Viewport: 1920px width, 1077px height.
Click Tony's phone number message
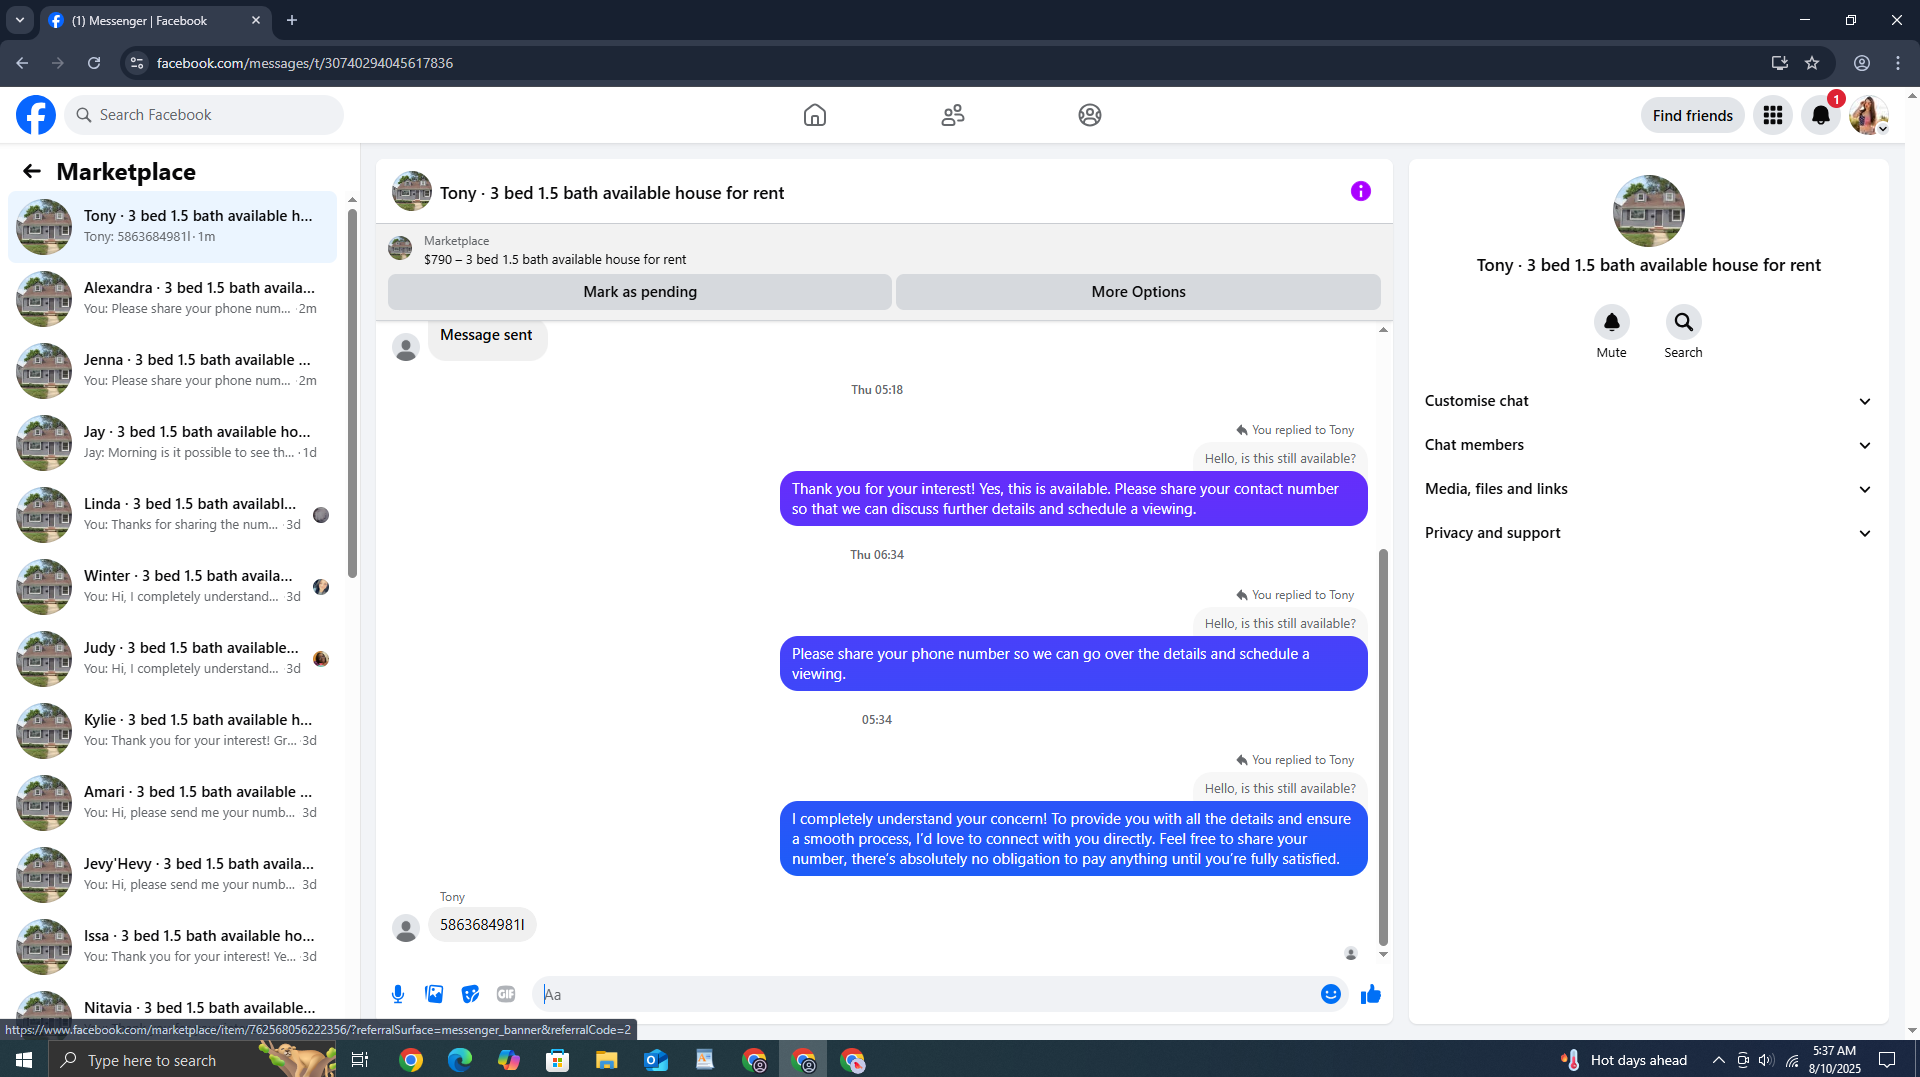[x=482, y=925]
